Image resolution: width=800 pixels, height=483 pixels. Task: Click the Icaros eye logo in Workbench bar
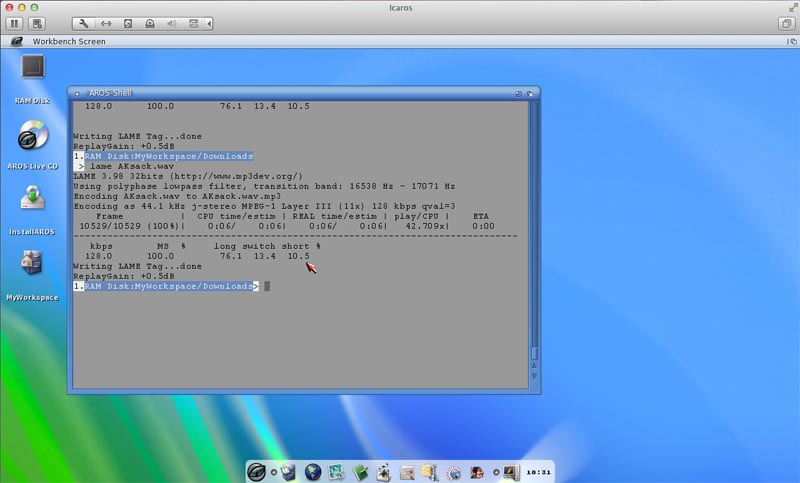tap(17, 41)
